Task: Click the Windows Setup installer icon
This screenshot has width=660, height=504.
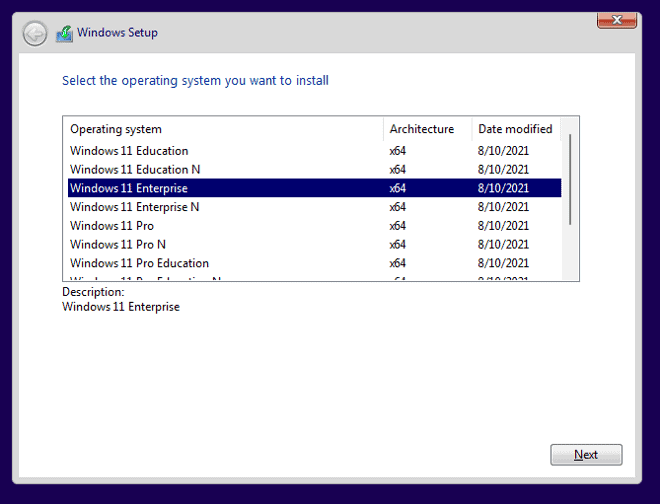Action: 64,33
